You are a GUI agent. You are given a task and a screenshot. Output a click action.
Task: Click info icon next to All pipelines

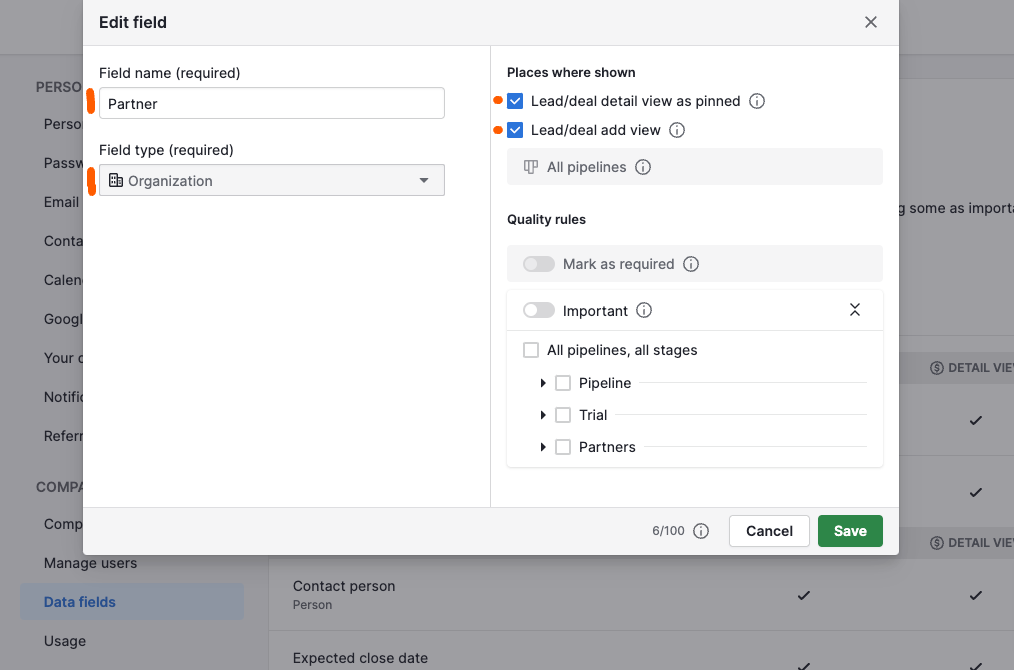pos(643,167)
